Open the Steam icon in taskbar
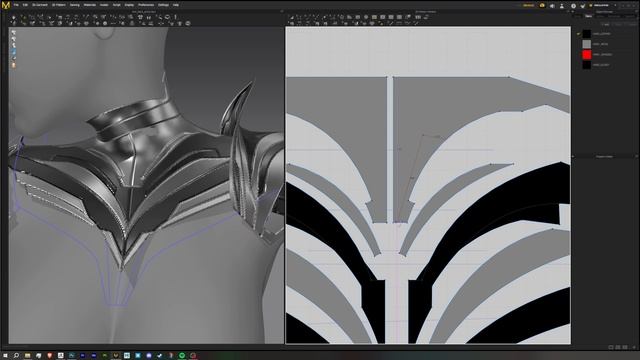The image size is (640, 360). click(x=160, y=356)
